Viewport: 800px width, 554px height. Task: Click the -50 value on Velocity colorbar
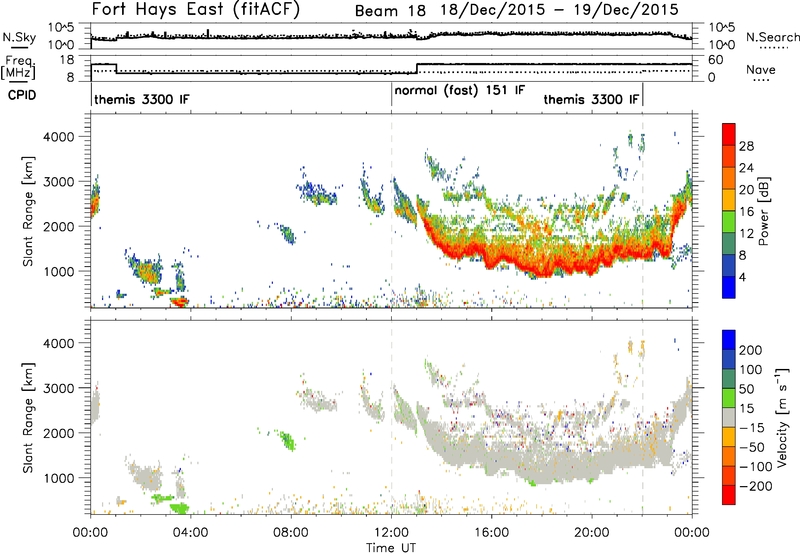click(x=752, y=447)
